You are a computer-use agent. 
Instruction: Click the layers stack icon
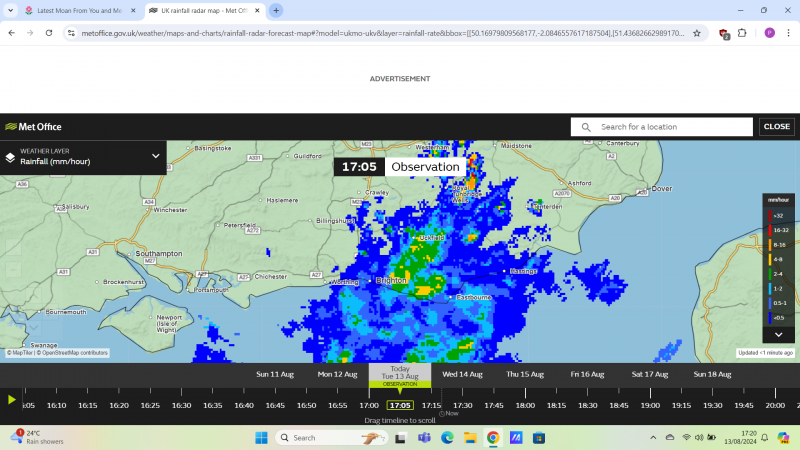pyautogui.click(x=10, y=158)
